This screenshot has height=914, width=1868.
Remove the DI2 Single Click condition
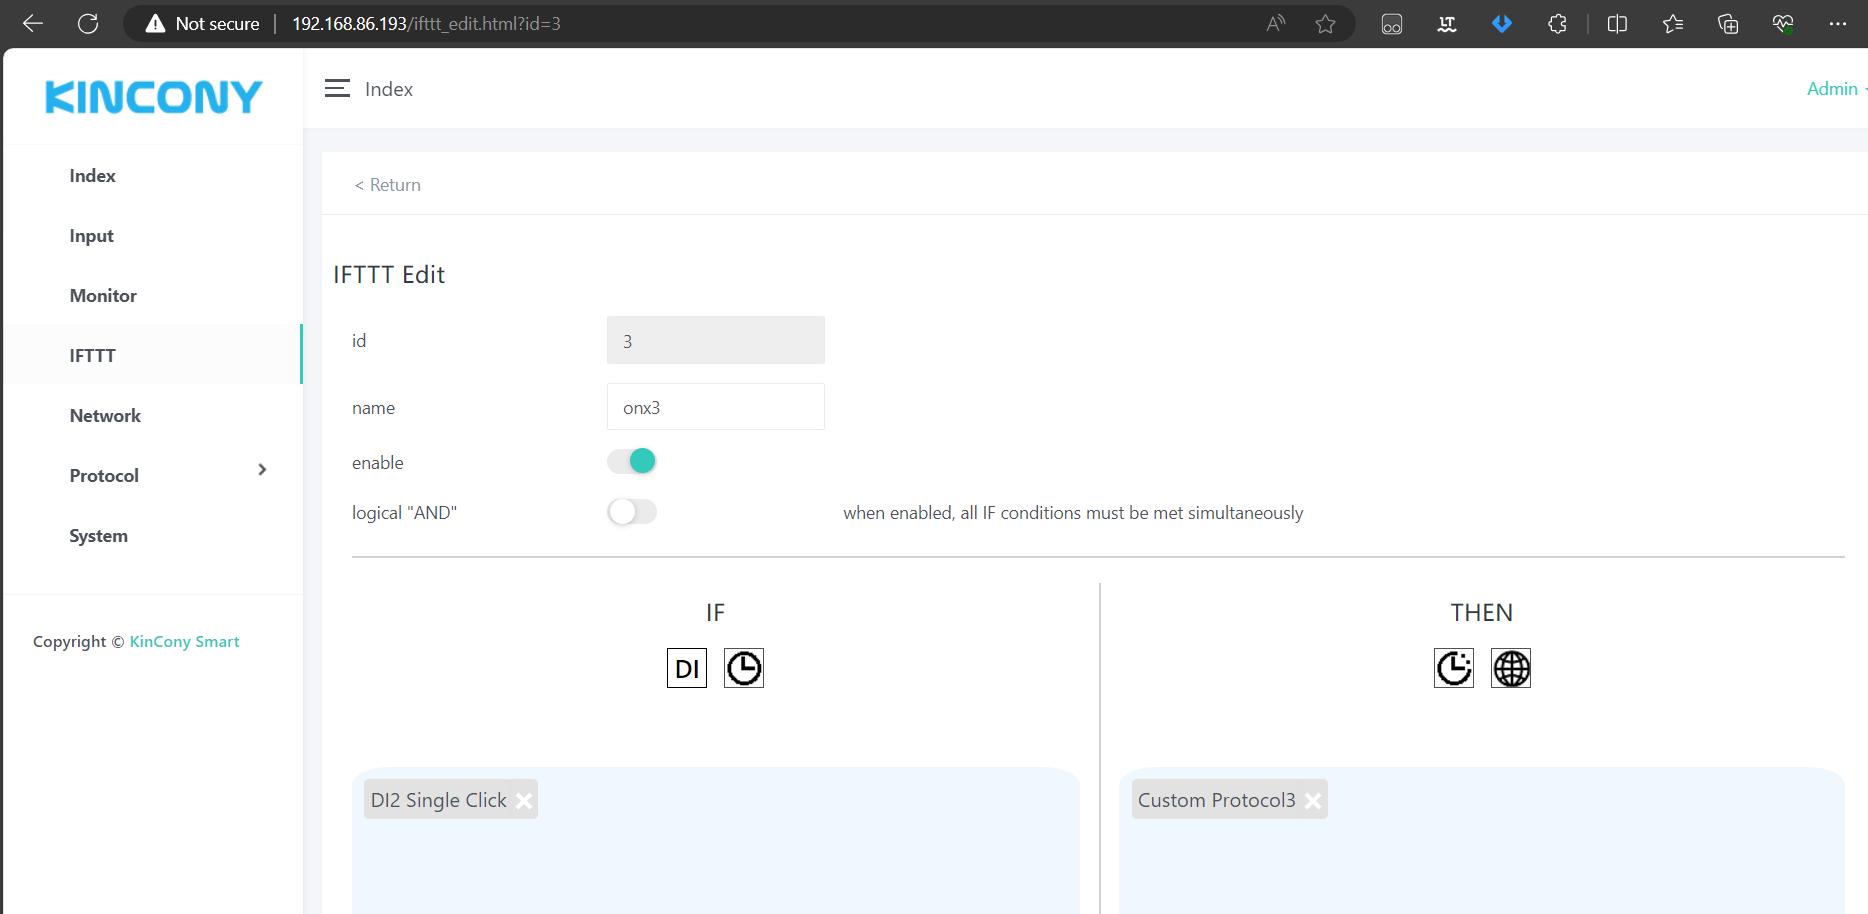524,801
